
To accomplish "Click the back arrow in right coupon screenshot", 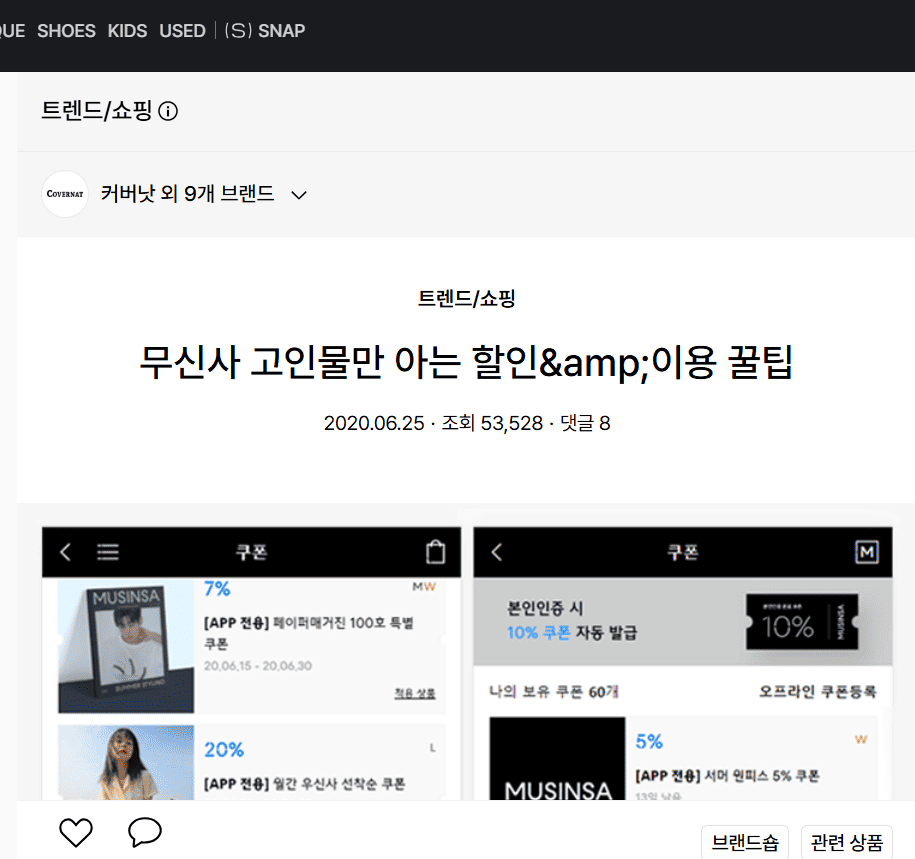I will pos(497,552).
